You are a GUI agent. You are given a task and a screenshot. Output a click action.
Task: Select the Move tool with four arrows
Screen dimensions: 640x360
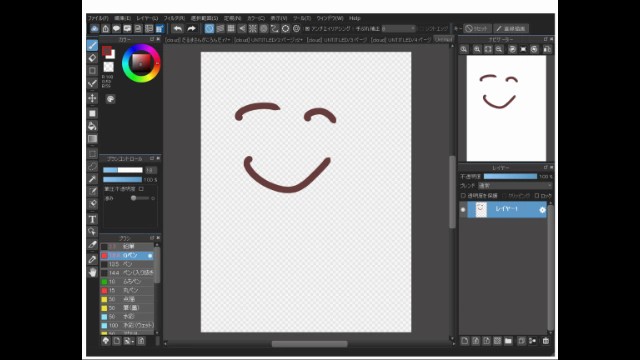93,98
